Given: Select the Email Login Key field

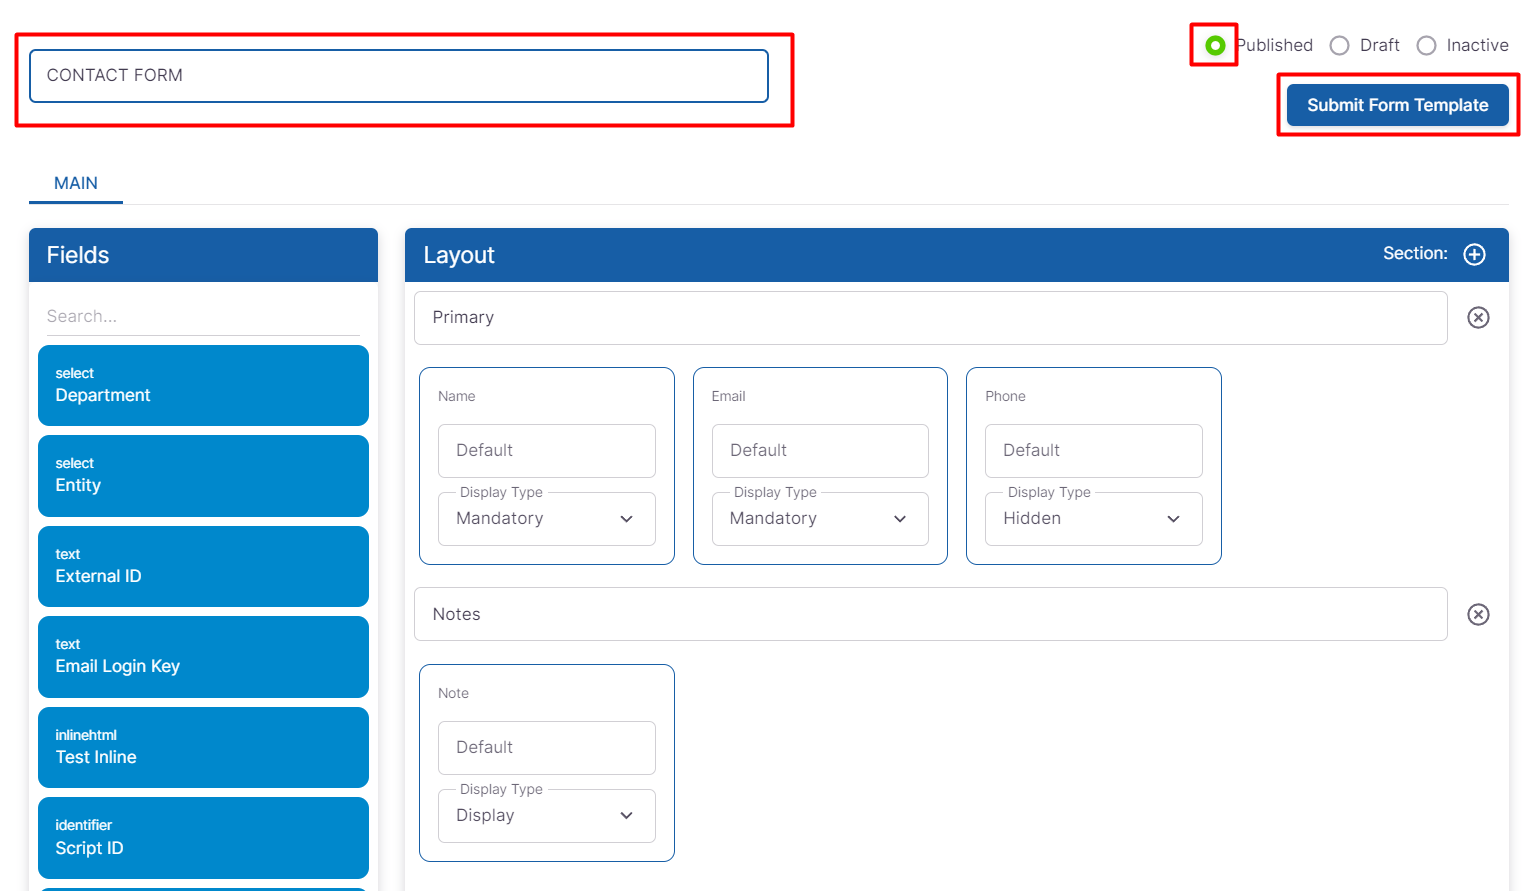Looking at the screenshot, I should 203,657.
